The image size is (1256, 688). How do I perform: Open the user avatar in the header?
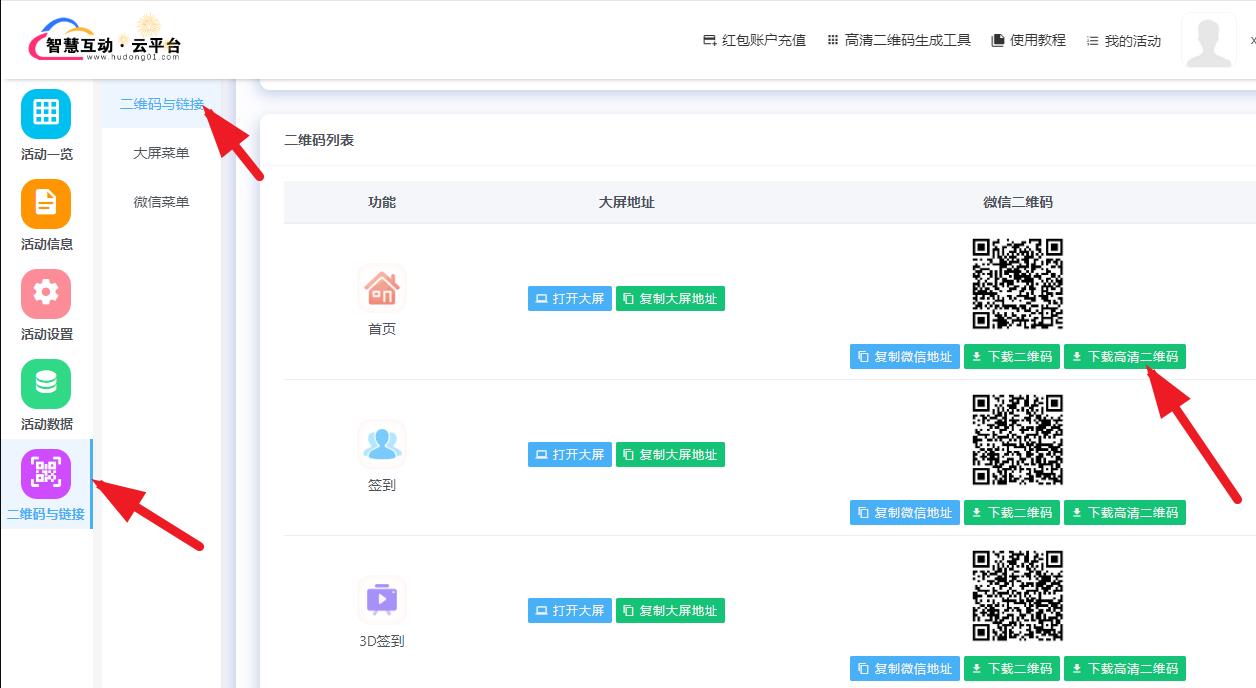1209,41
